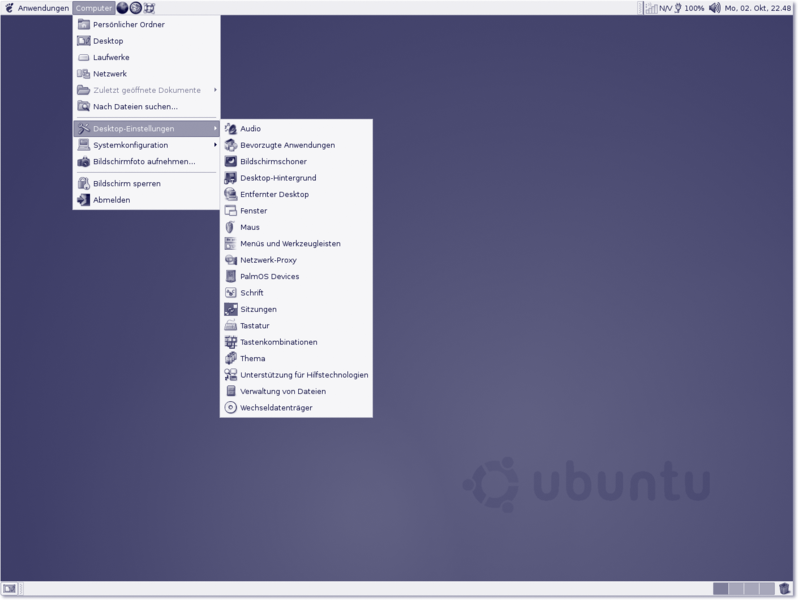Open the Maus settings
The width and height of the screenshot is (798, 600).
tap(249, 227)
